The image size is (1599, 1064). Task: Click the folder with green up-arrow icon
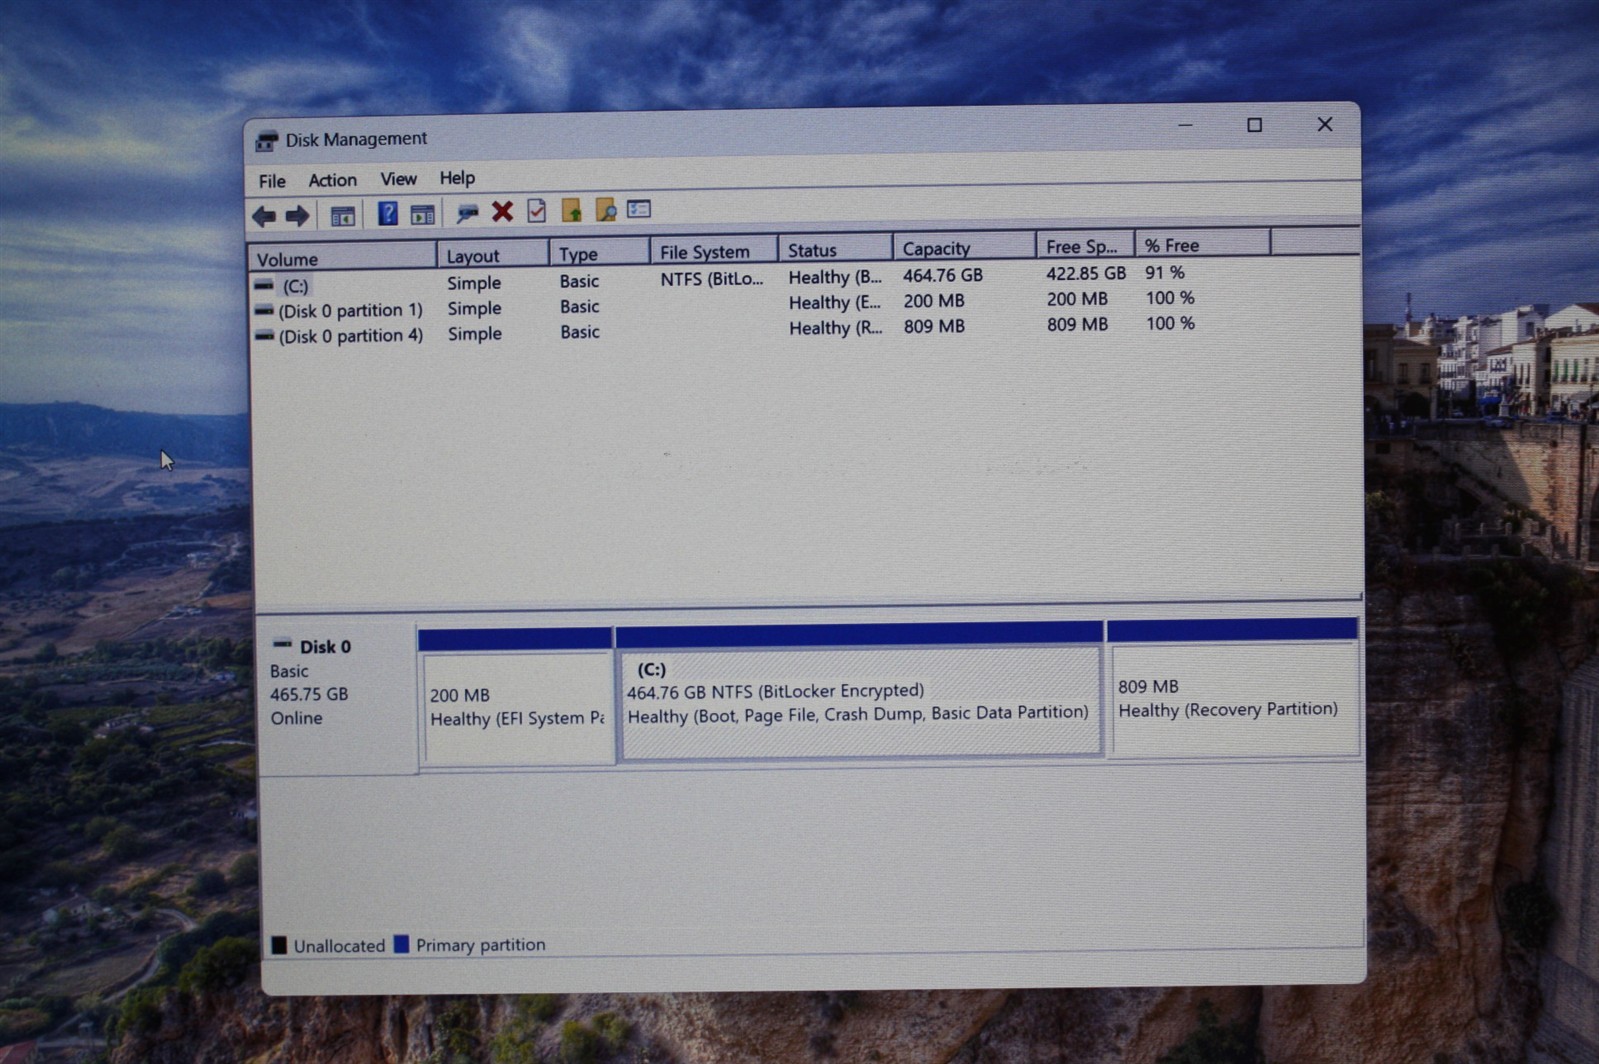[571, 209]
